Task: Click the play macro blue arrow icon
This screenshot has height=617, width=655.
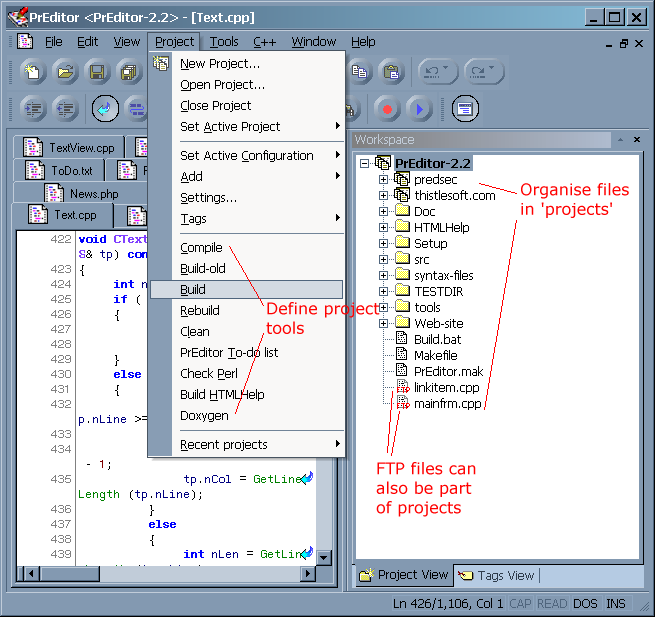Action: coord(419,109)
